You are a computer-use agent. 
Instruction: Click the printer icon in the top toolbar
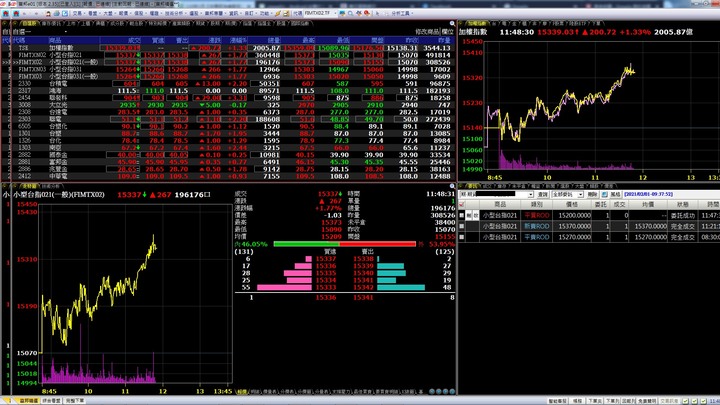[56, 13]
